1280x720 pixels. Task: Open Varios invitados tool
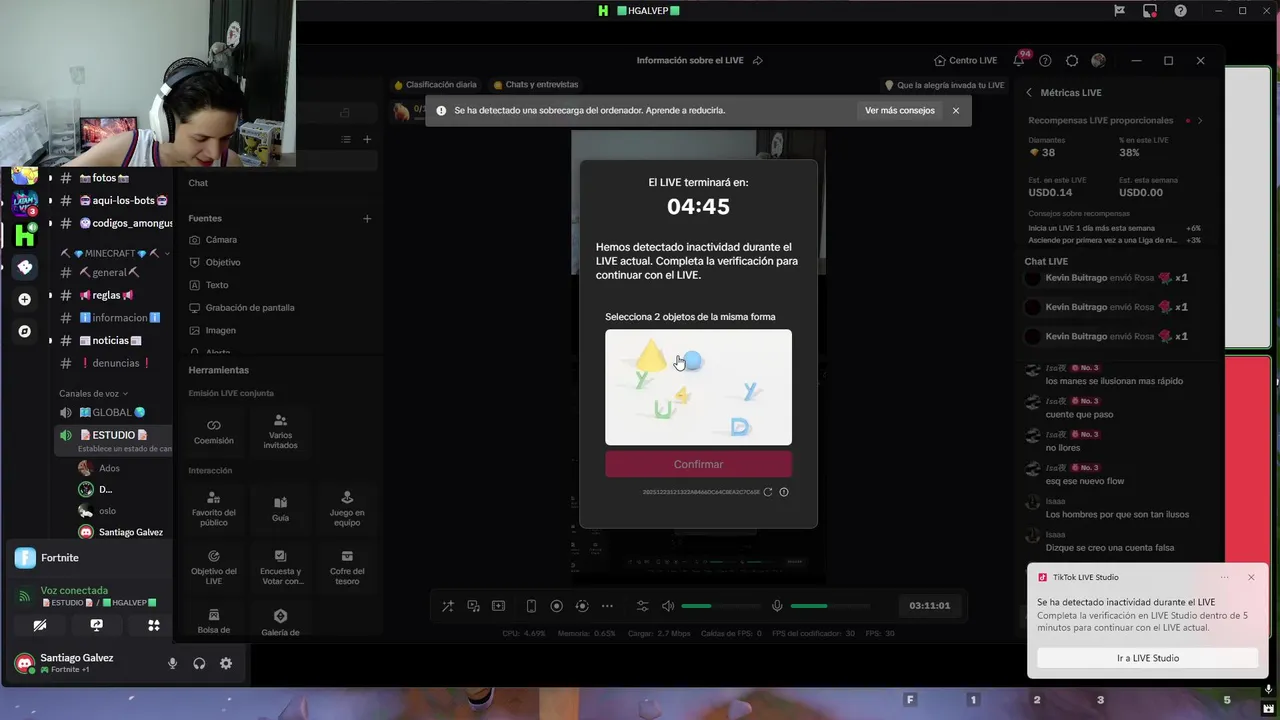pos(280,432)
